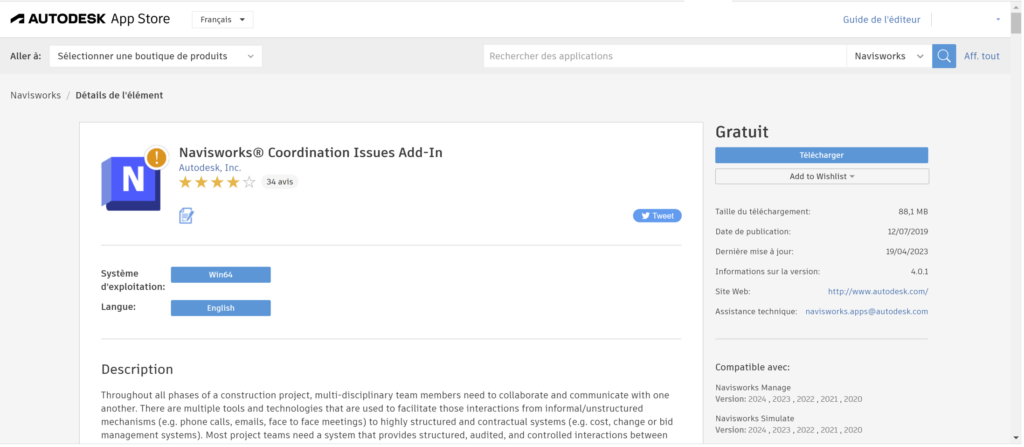
Task: Click the blue search magnifier button
Action: [943, 56]
